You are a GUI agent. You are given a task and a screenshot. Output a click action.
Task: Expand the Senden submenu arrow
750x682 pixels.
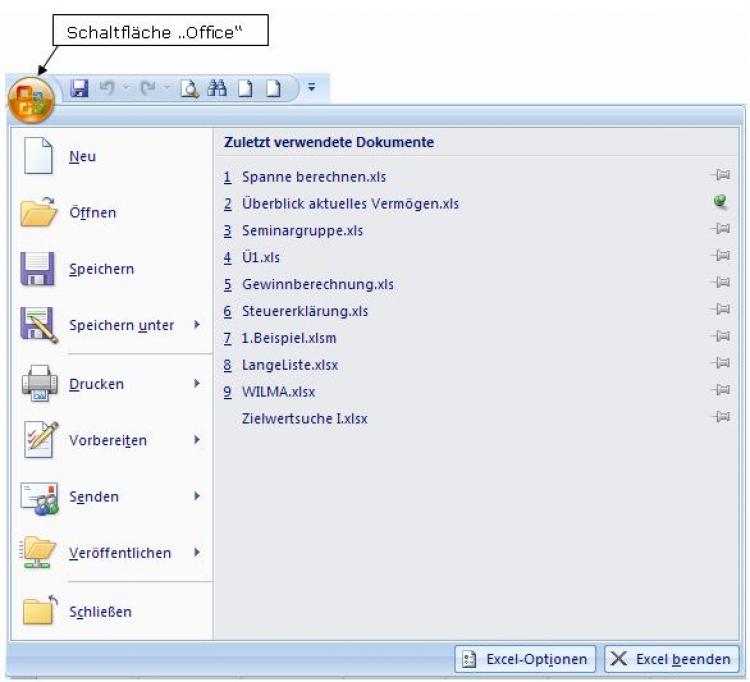[197, 496]
